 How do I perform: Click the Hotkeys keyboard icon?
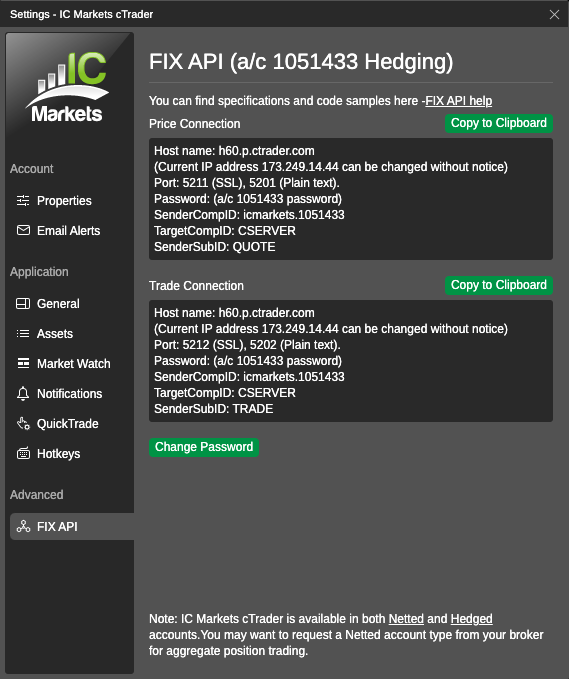click(x=23, y=453)
